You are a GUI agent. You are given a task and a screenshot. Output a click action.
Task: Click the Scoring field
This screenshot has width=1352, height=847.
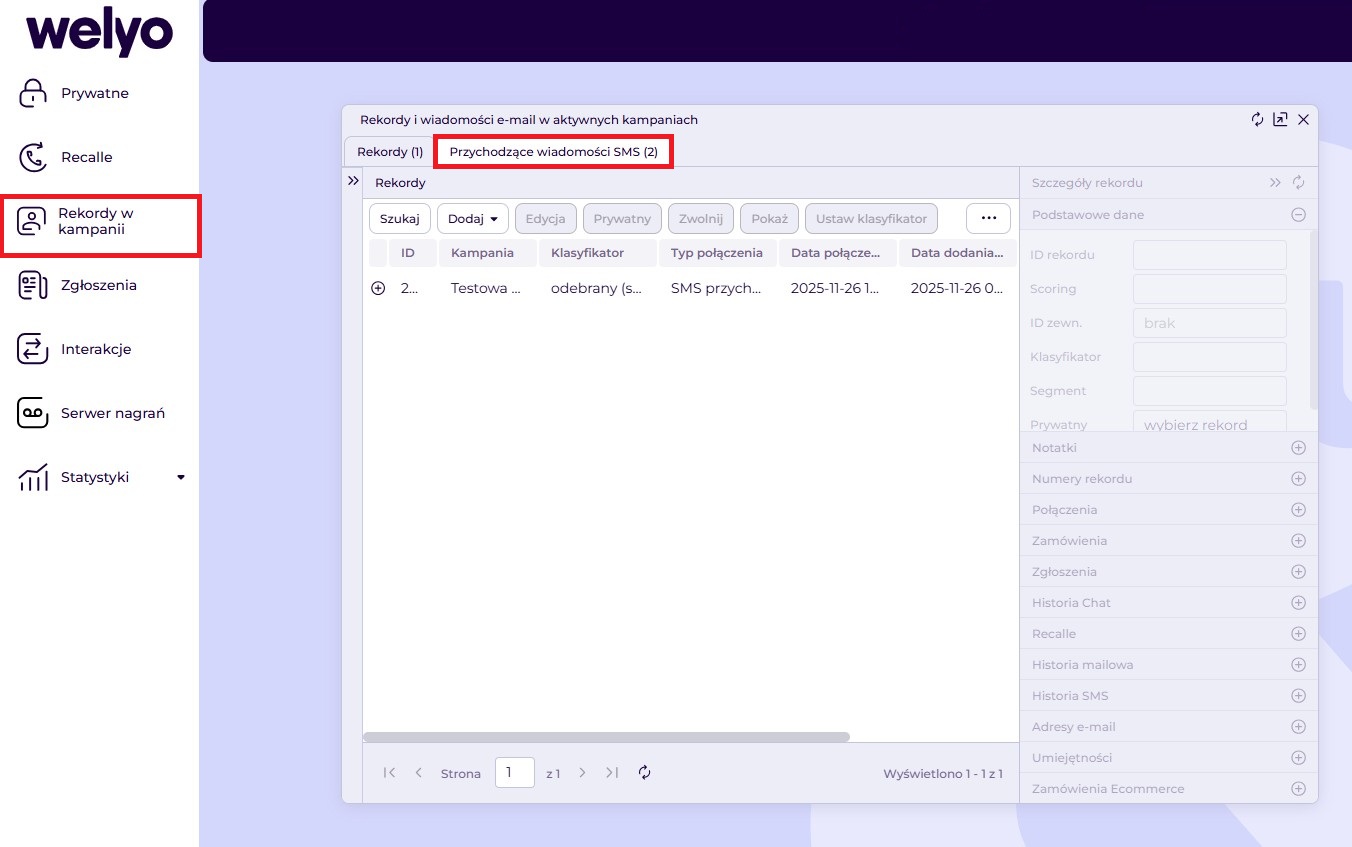(1210, 289)
